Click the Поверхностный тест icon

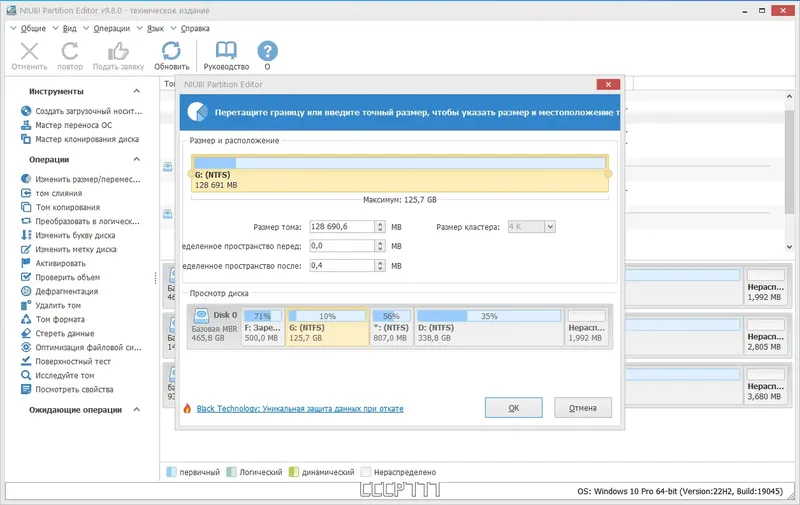point(26,361)
